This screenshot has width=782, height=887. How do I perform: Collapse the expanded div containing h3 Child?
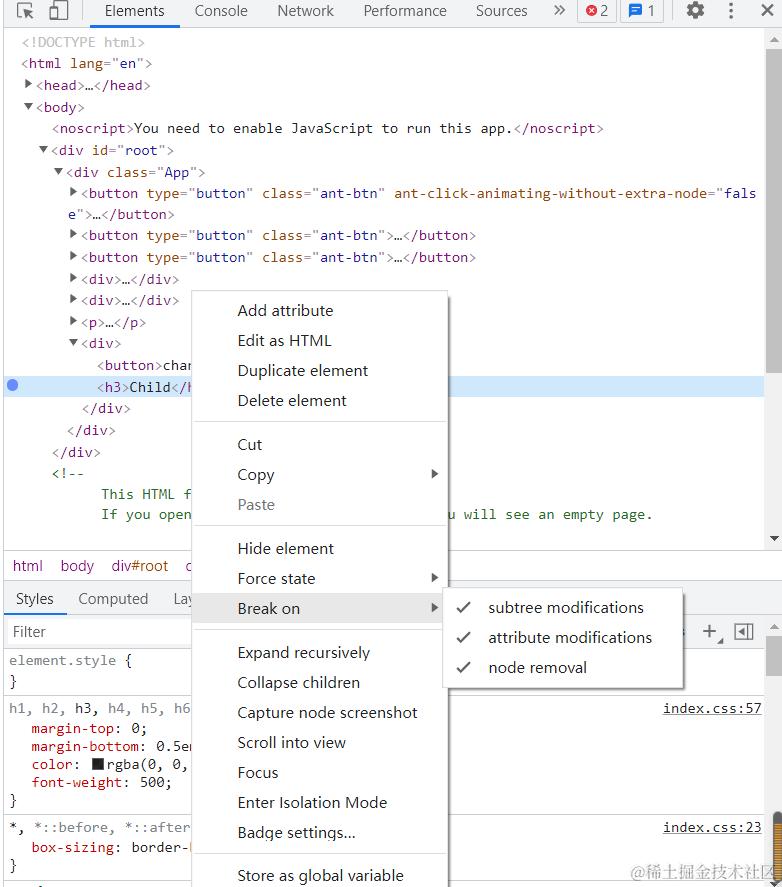coord(73,342)
